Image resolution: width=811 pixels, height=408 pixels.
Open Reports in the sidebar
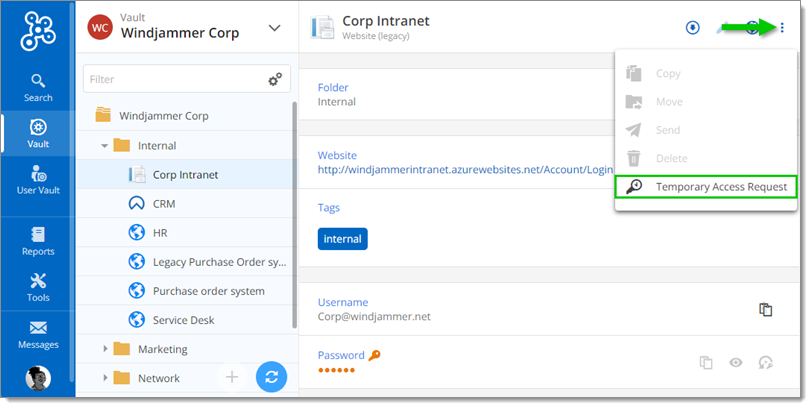[x=38, y=240]
